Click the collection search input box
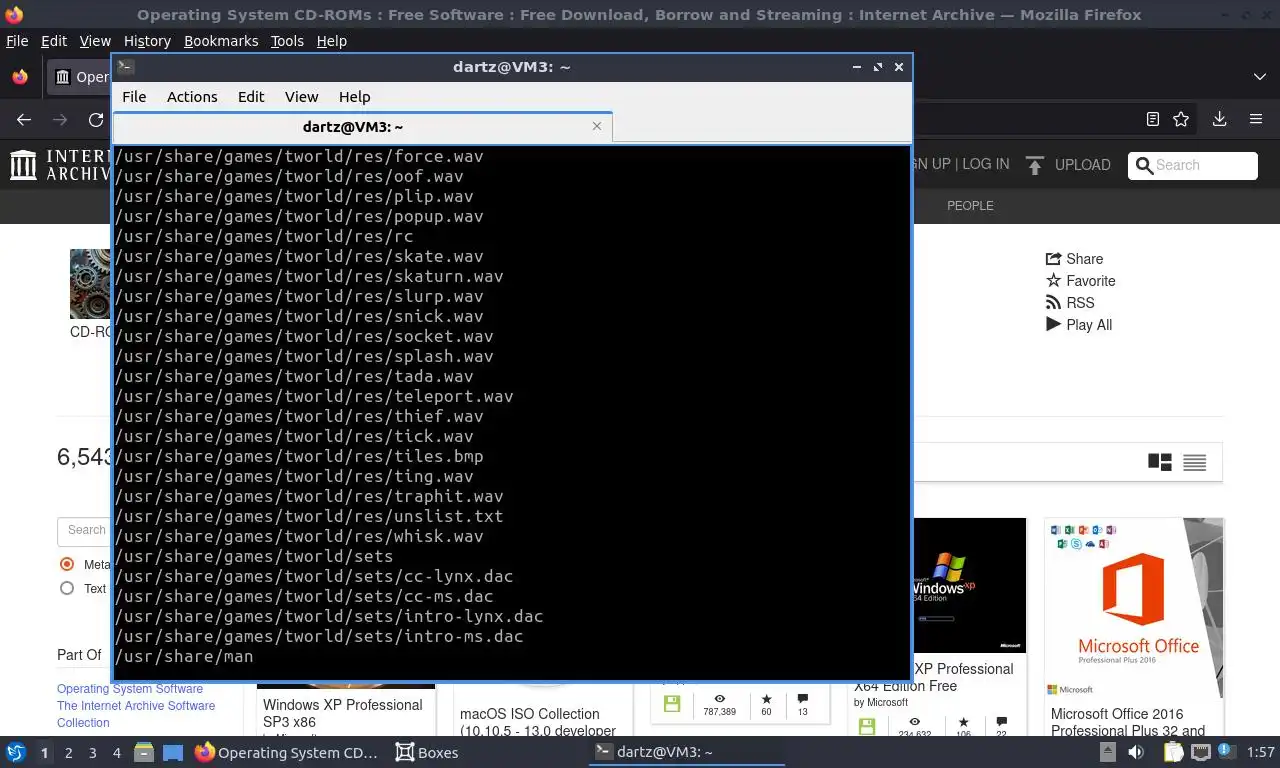 (85, 530)
